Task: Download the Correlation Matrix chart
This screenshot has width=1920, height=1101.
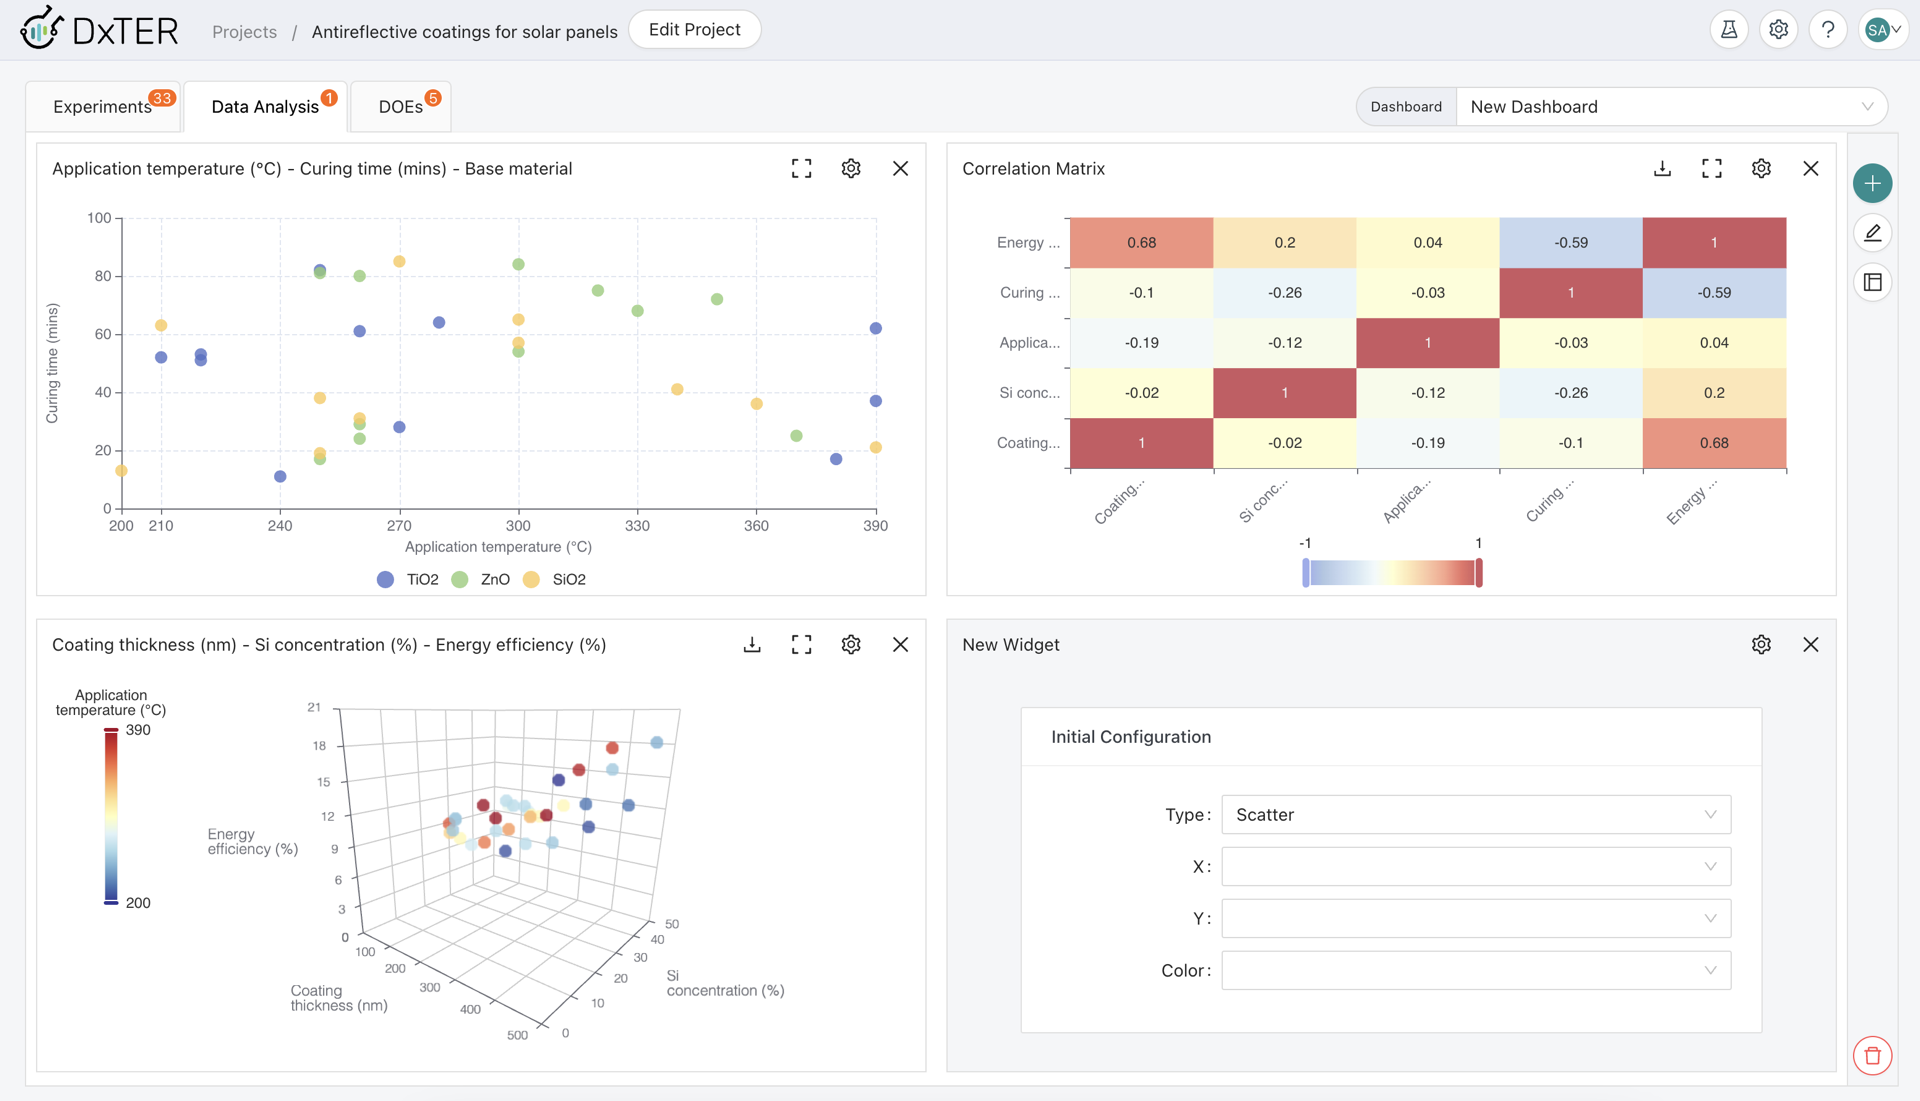Action: (1662, 169)
